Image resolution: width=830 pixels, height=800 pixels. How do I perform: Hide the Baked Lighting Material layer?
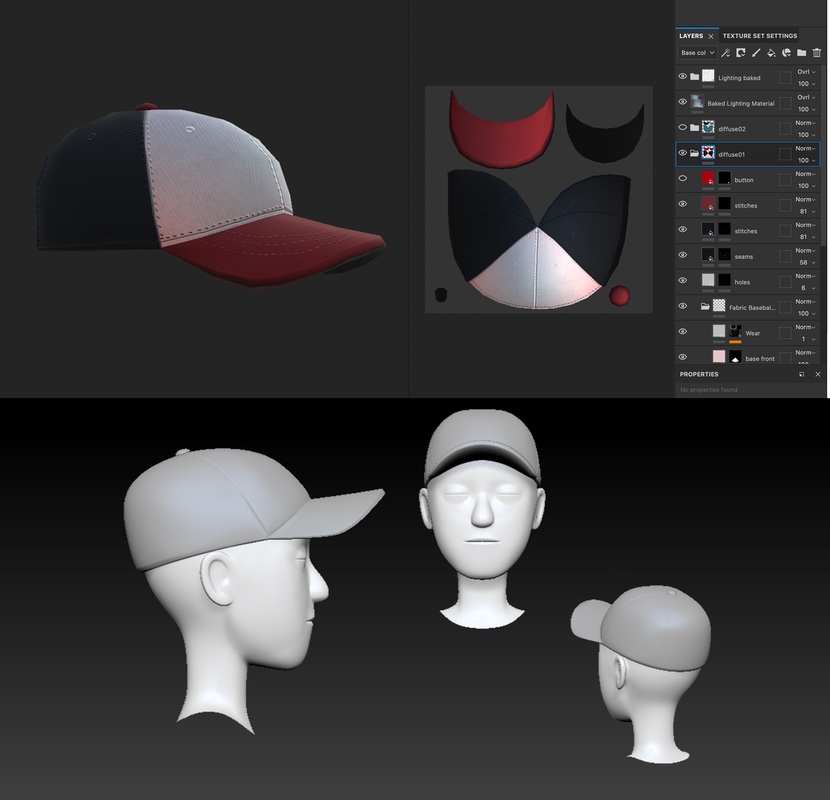click(x=683, y=102)
